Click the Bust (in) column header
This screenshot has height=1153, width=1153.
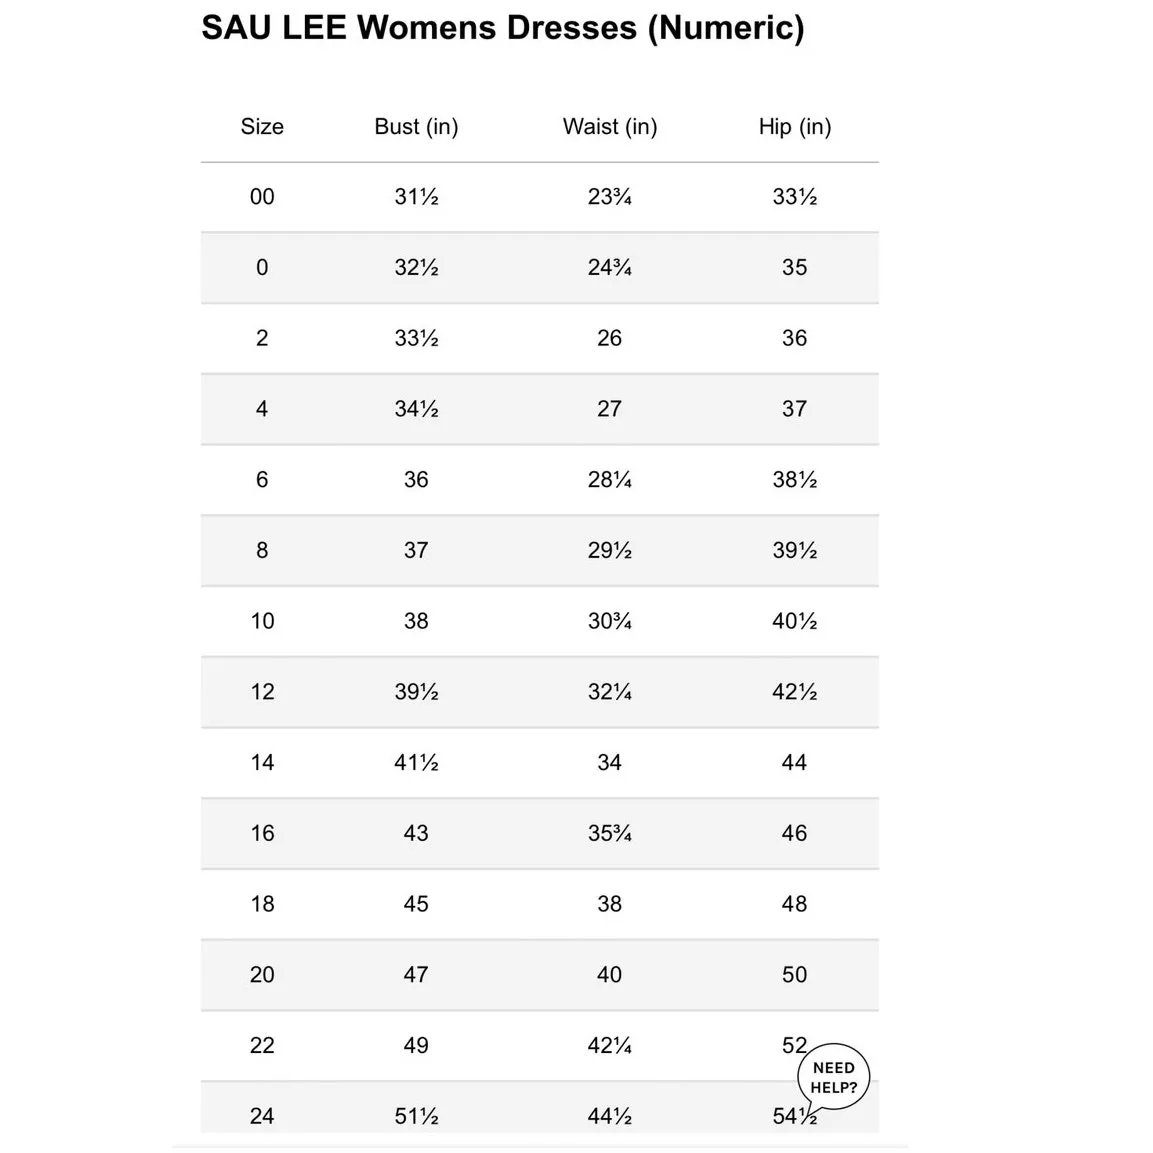point(416,127)
